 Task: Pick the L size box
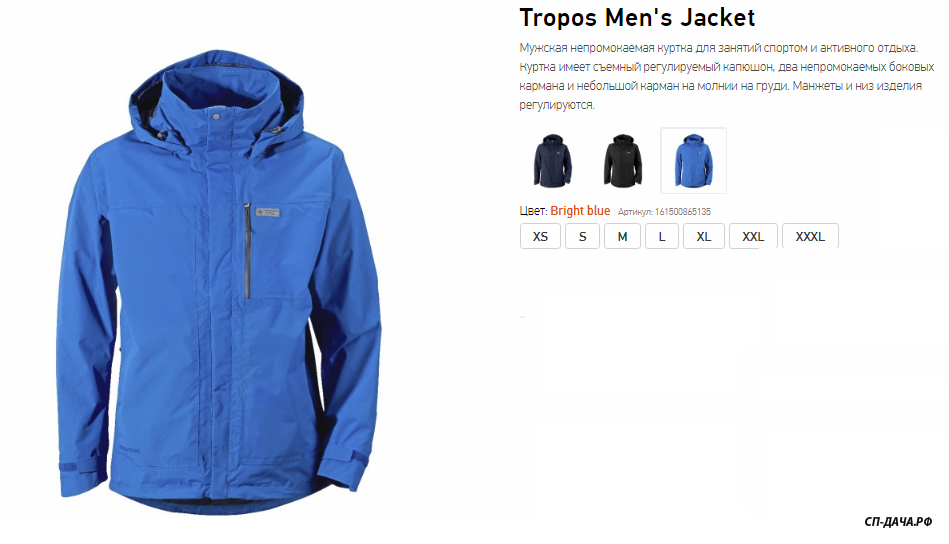[x=662, y=237]
